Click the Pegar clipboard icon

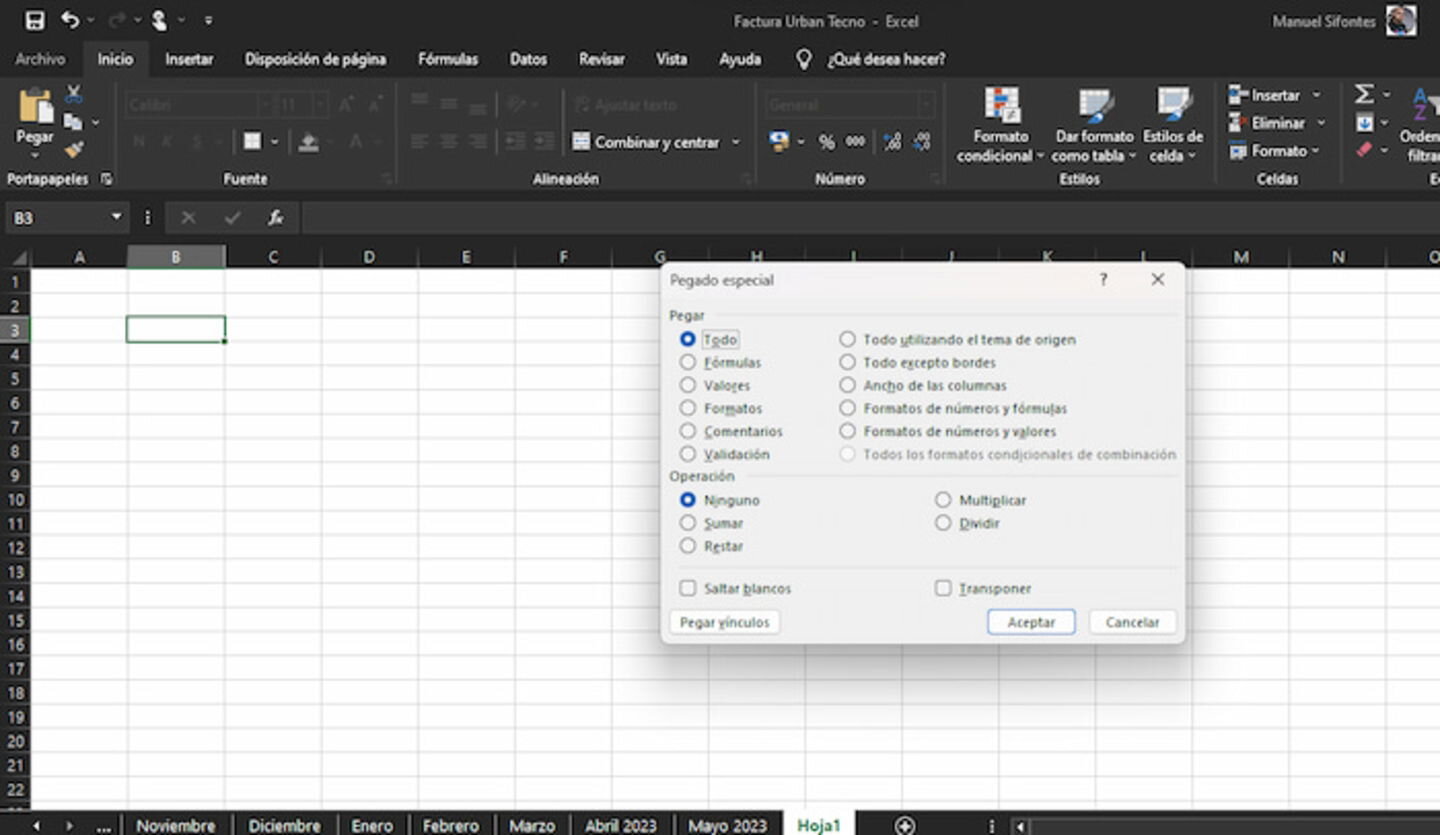pos(35,105)
